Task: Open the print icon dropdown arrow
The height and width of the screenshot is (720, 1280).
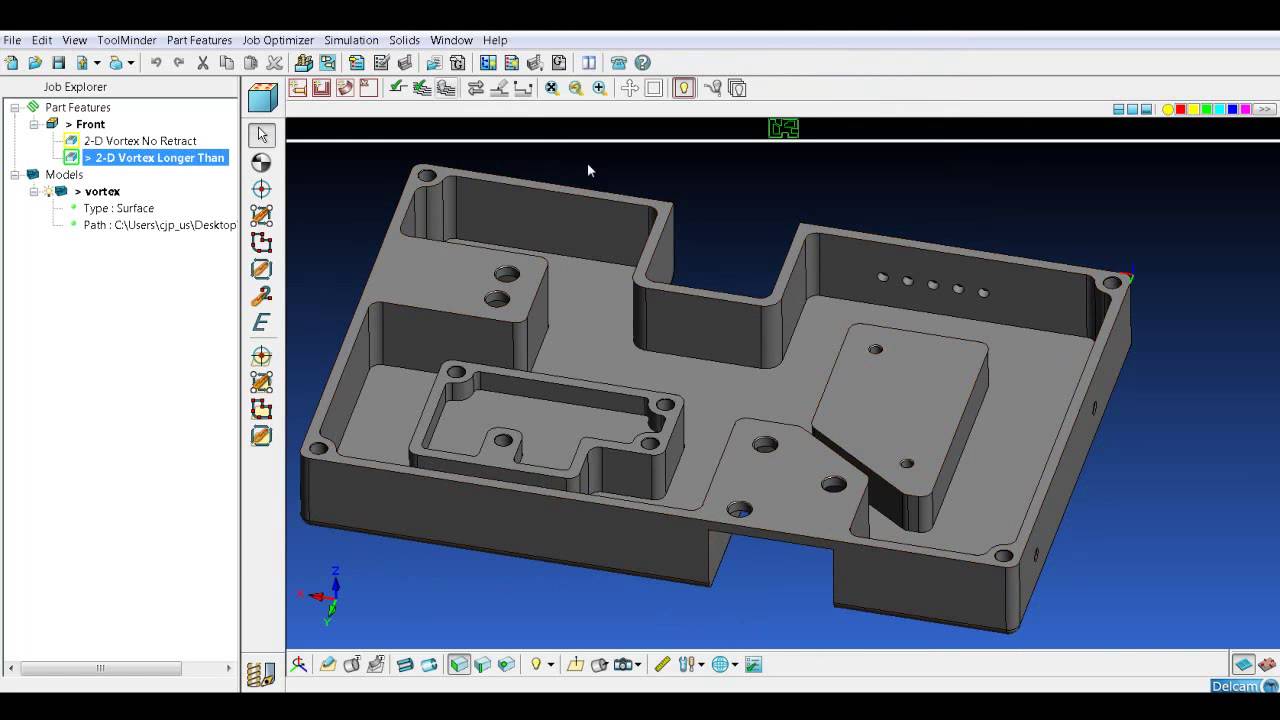Action: (130, 63)
